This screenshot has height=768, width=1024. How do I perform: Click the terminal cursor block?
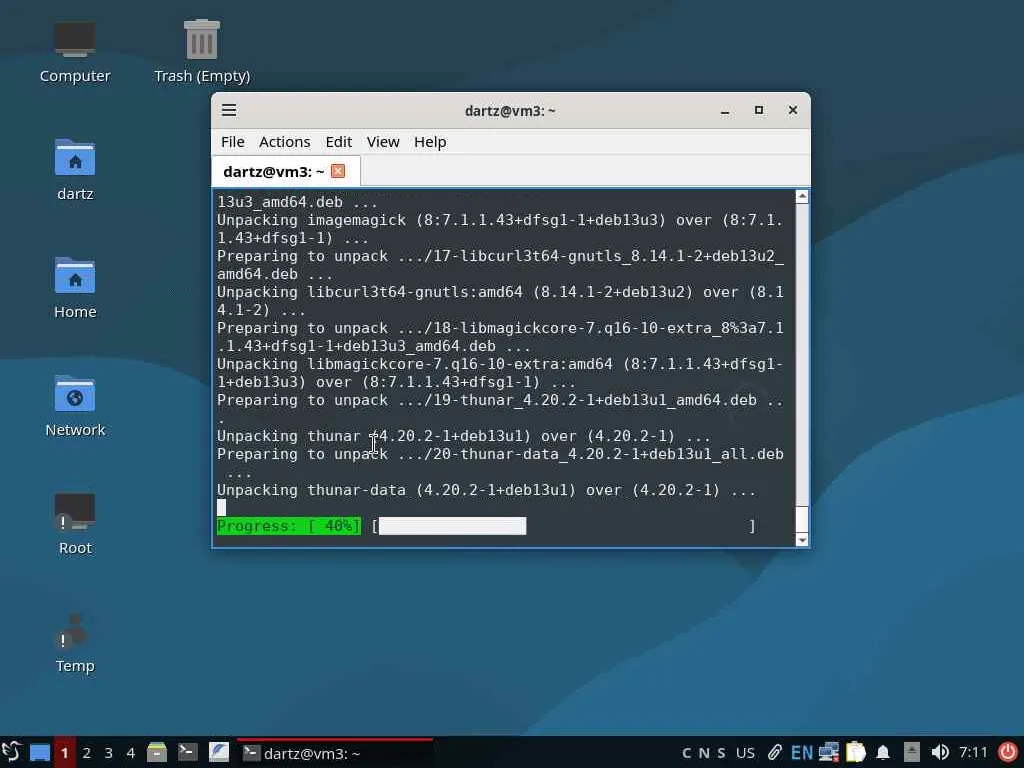(x=221, y=507)
